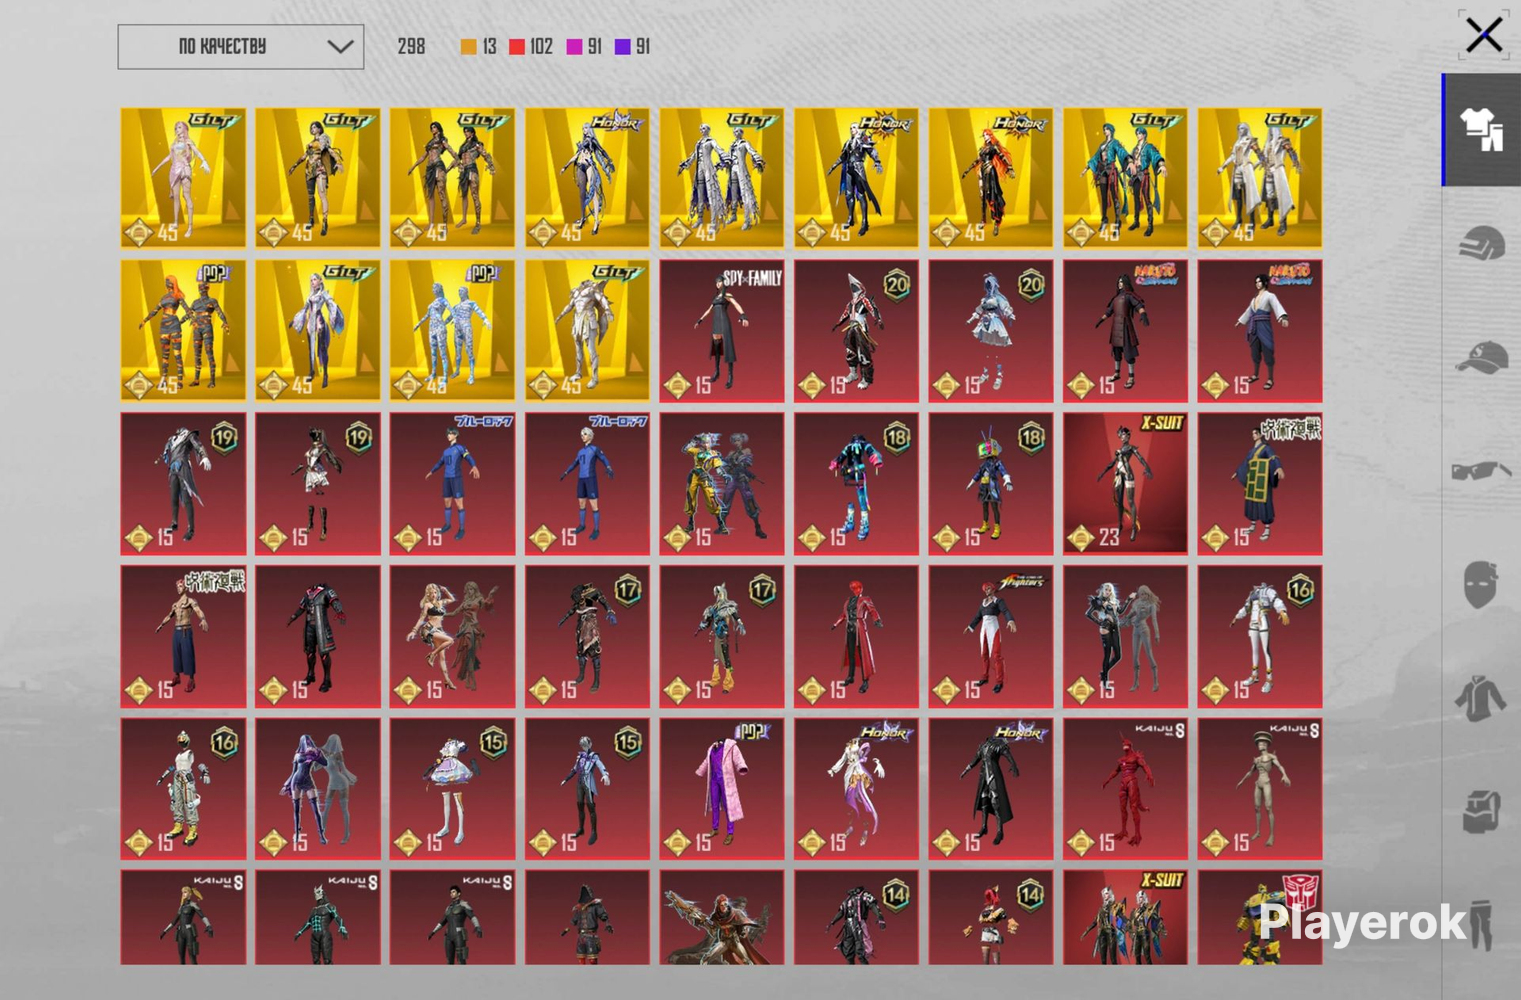Select the blue dress outfit with badge 20

point(991,331)
